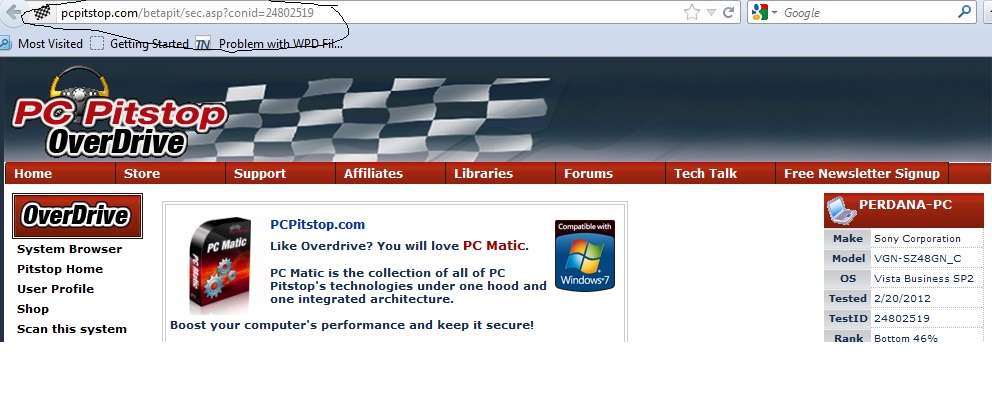Select the TestID 24802519 value

[902, 318]
